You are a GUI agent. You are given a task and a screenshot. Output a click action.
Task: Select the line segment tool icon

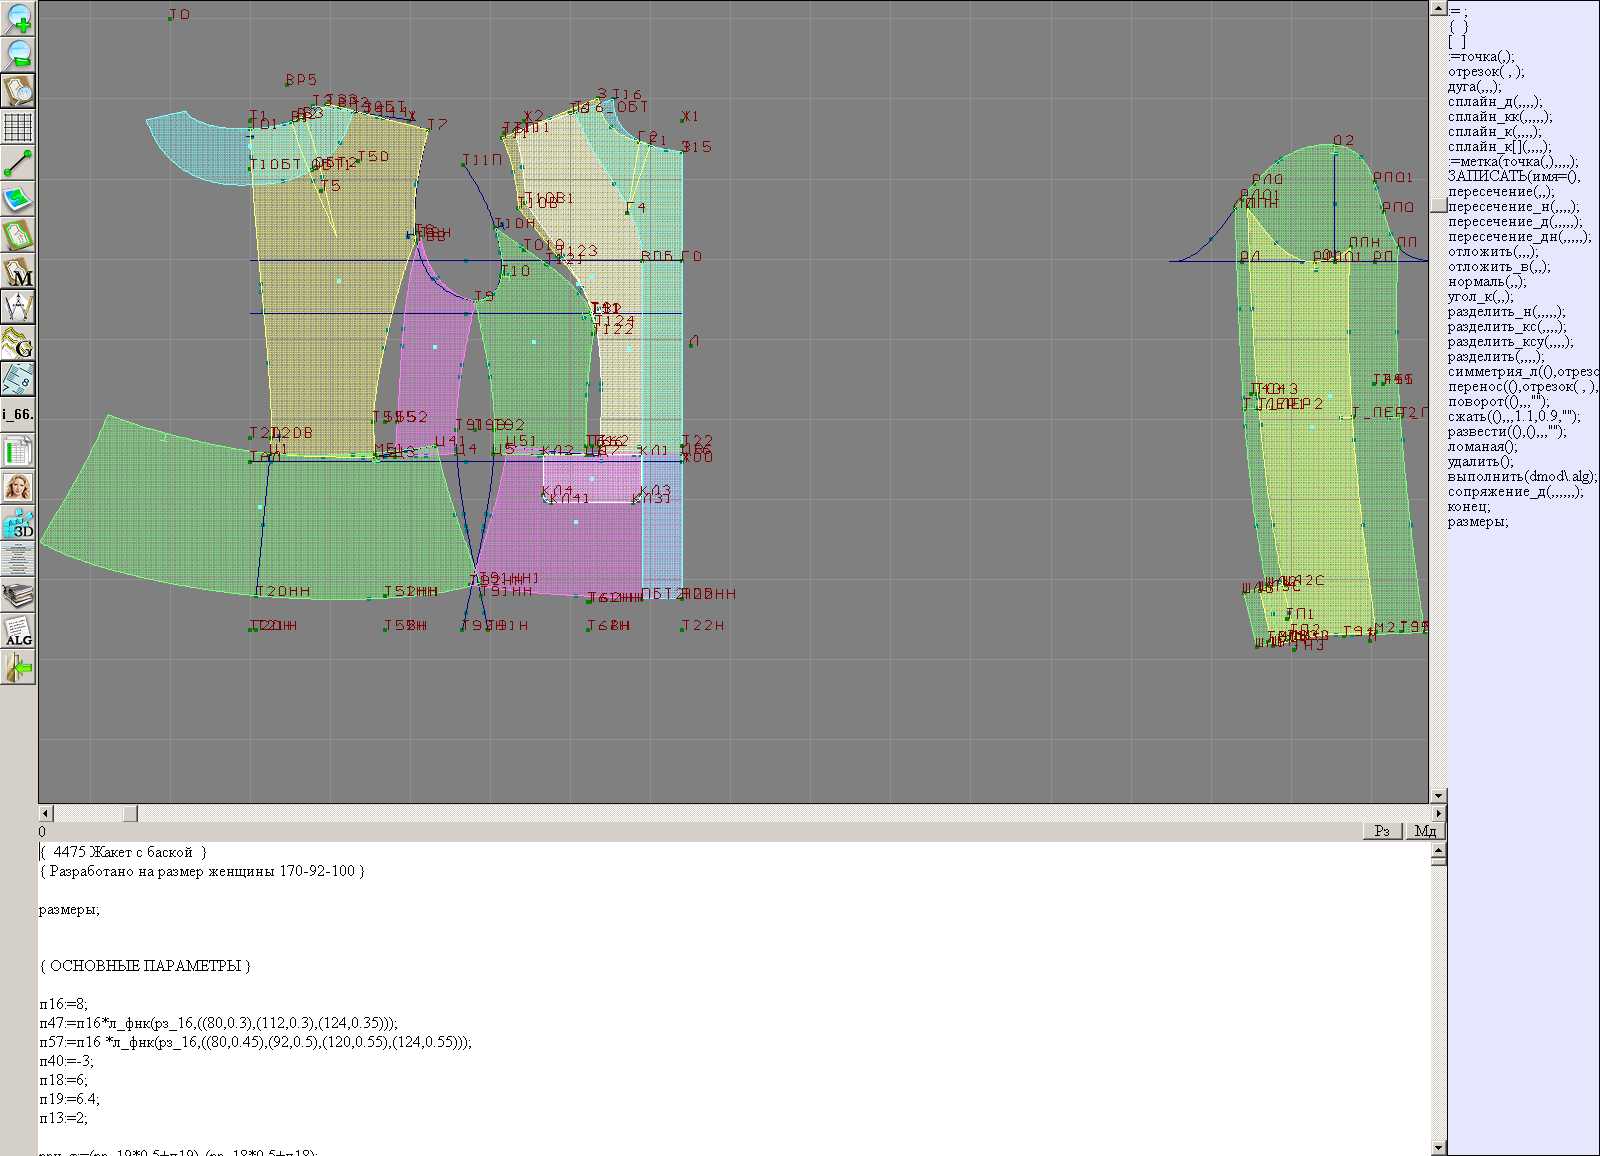[18, 163]
